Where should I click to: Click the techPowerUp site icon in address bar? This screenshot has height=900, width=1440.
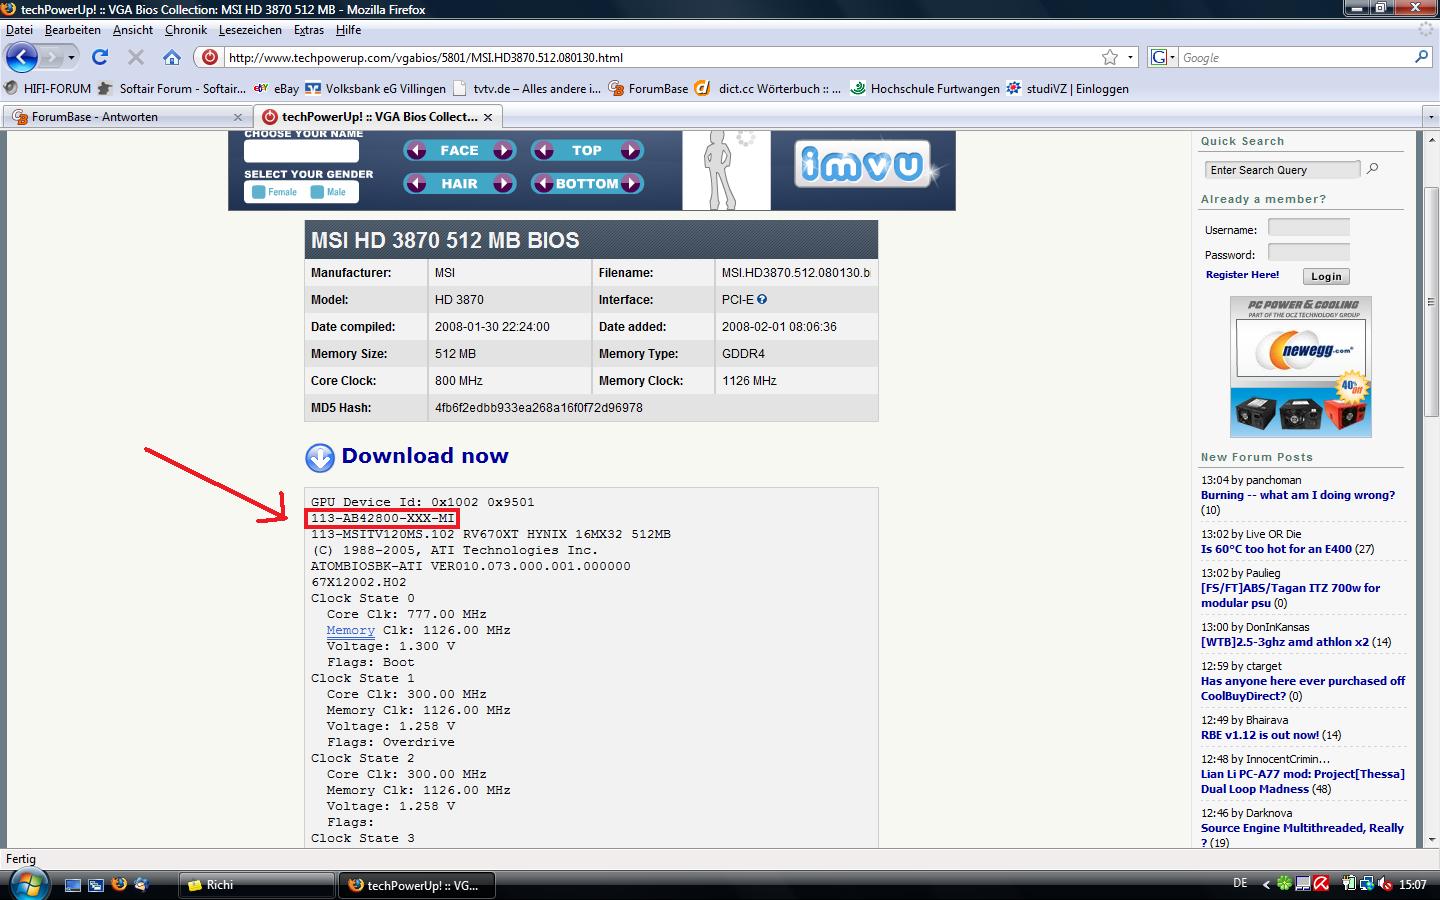coord(210,57)
